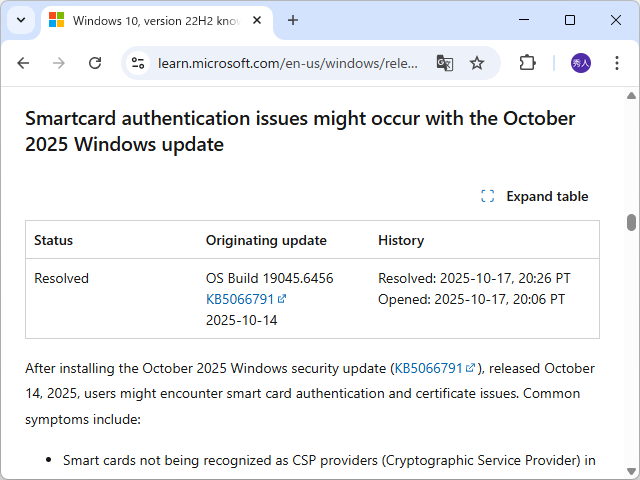Close the Windows 10 version 22H2 tab

point(260,20)
